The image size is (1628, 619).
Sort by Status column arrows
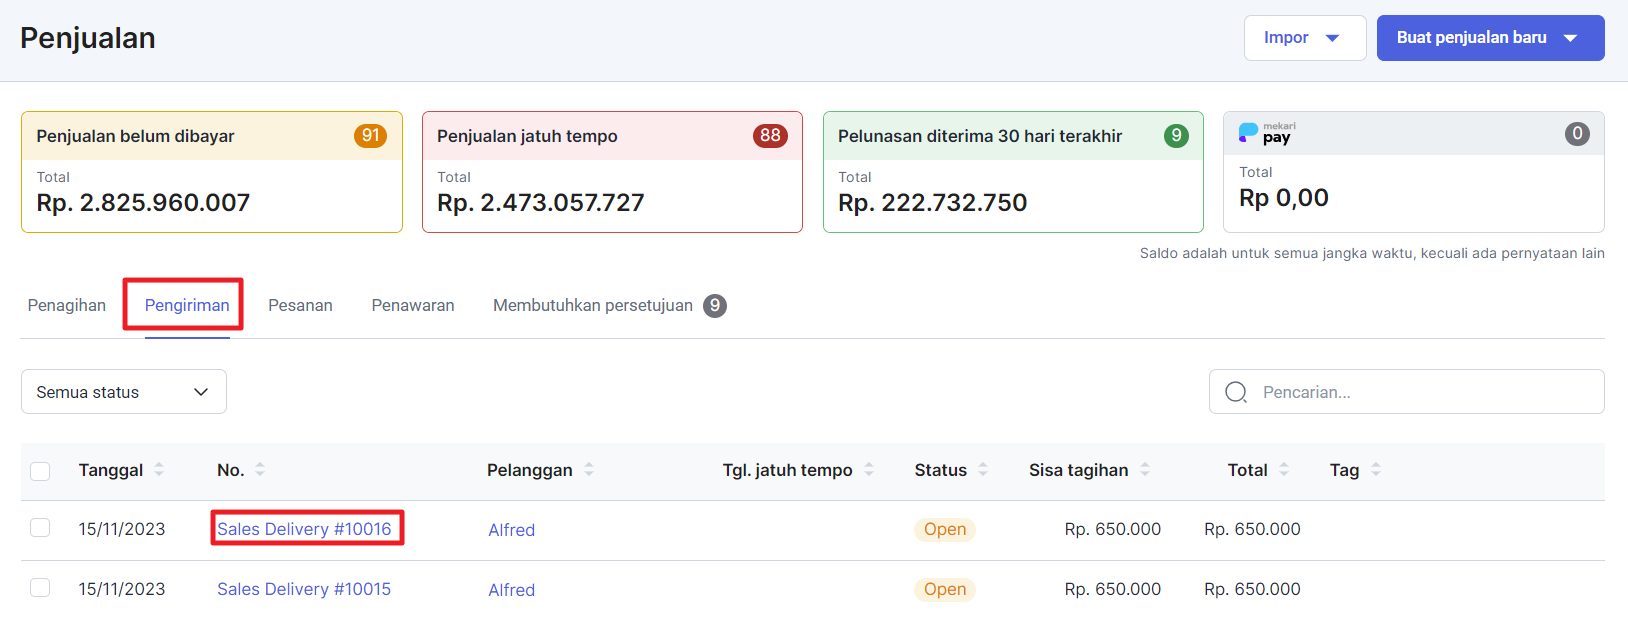click(983, 470)
